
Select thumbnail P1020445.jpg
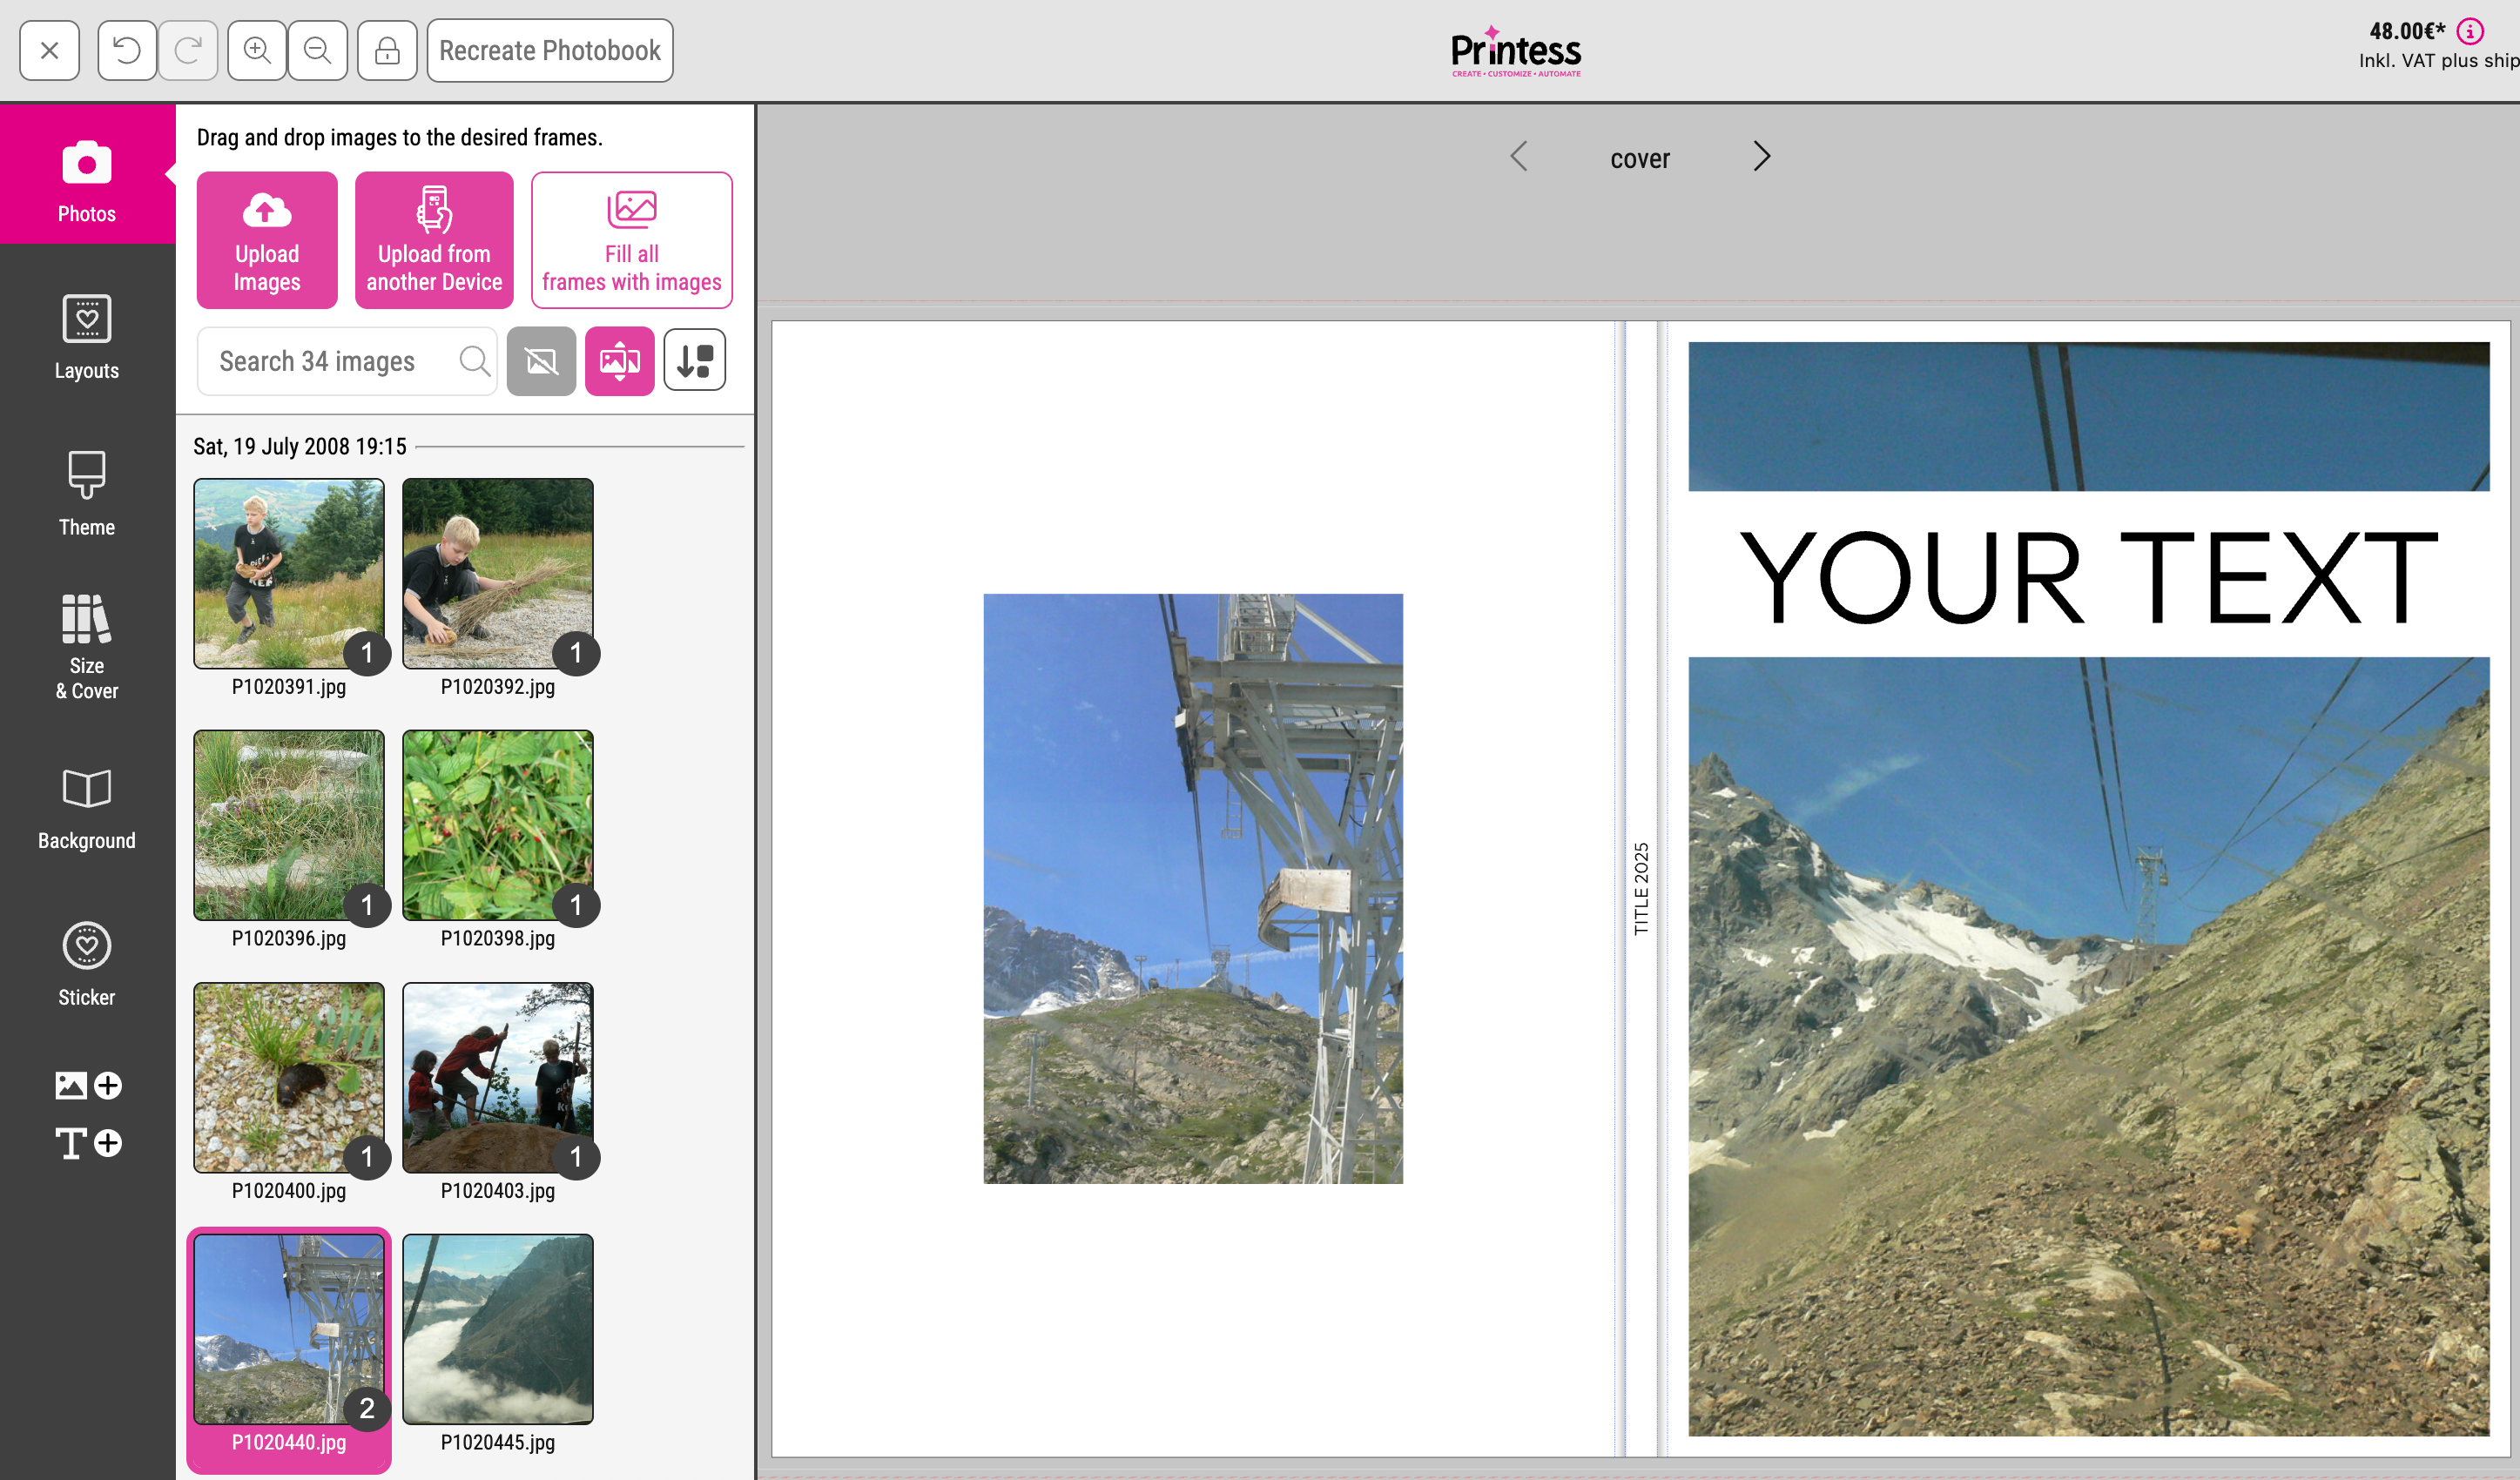click(x=498, y=1329)
